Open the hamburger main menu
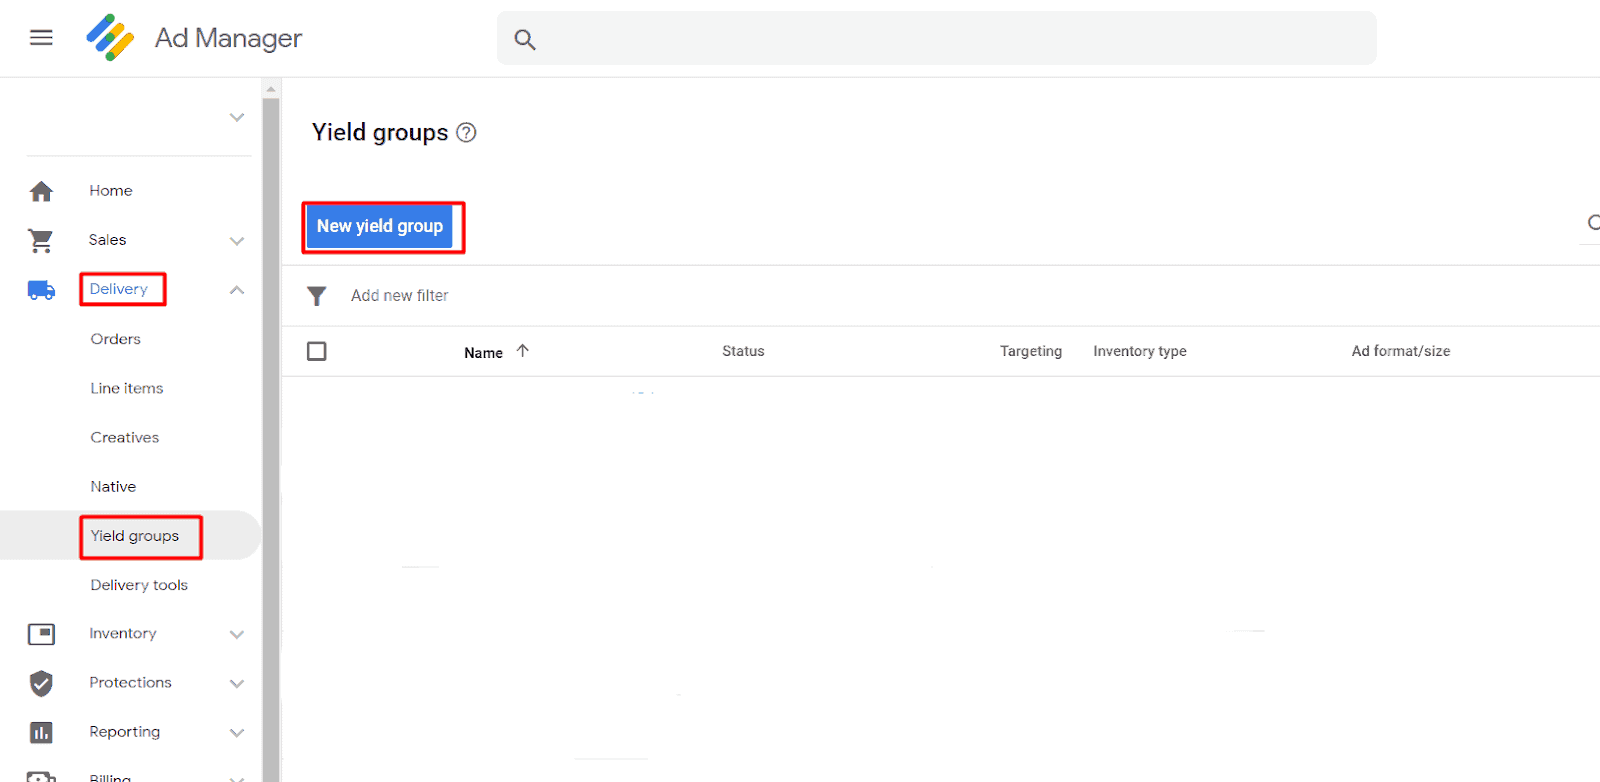1600x782 pixels. (41, 38)
